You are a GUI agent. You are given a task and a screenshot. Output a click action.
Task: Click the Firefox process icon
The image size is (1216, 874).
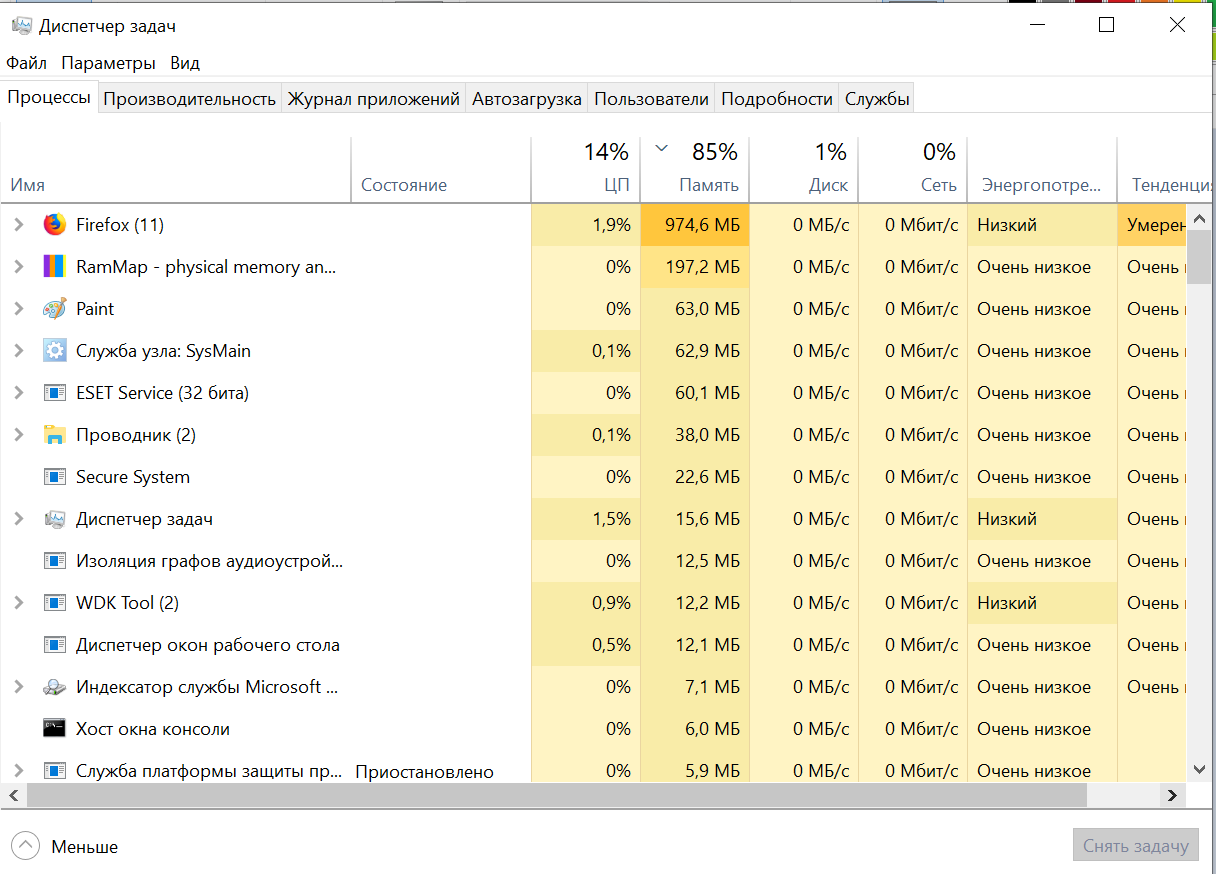(x=55, y=225)
